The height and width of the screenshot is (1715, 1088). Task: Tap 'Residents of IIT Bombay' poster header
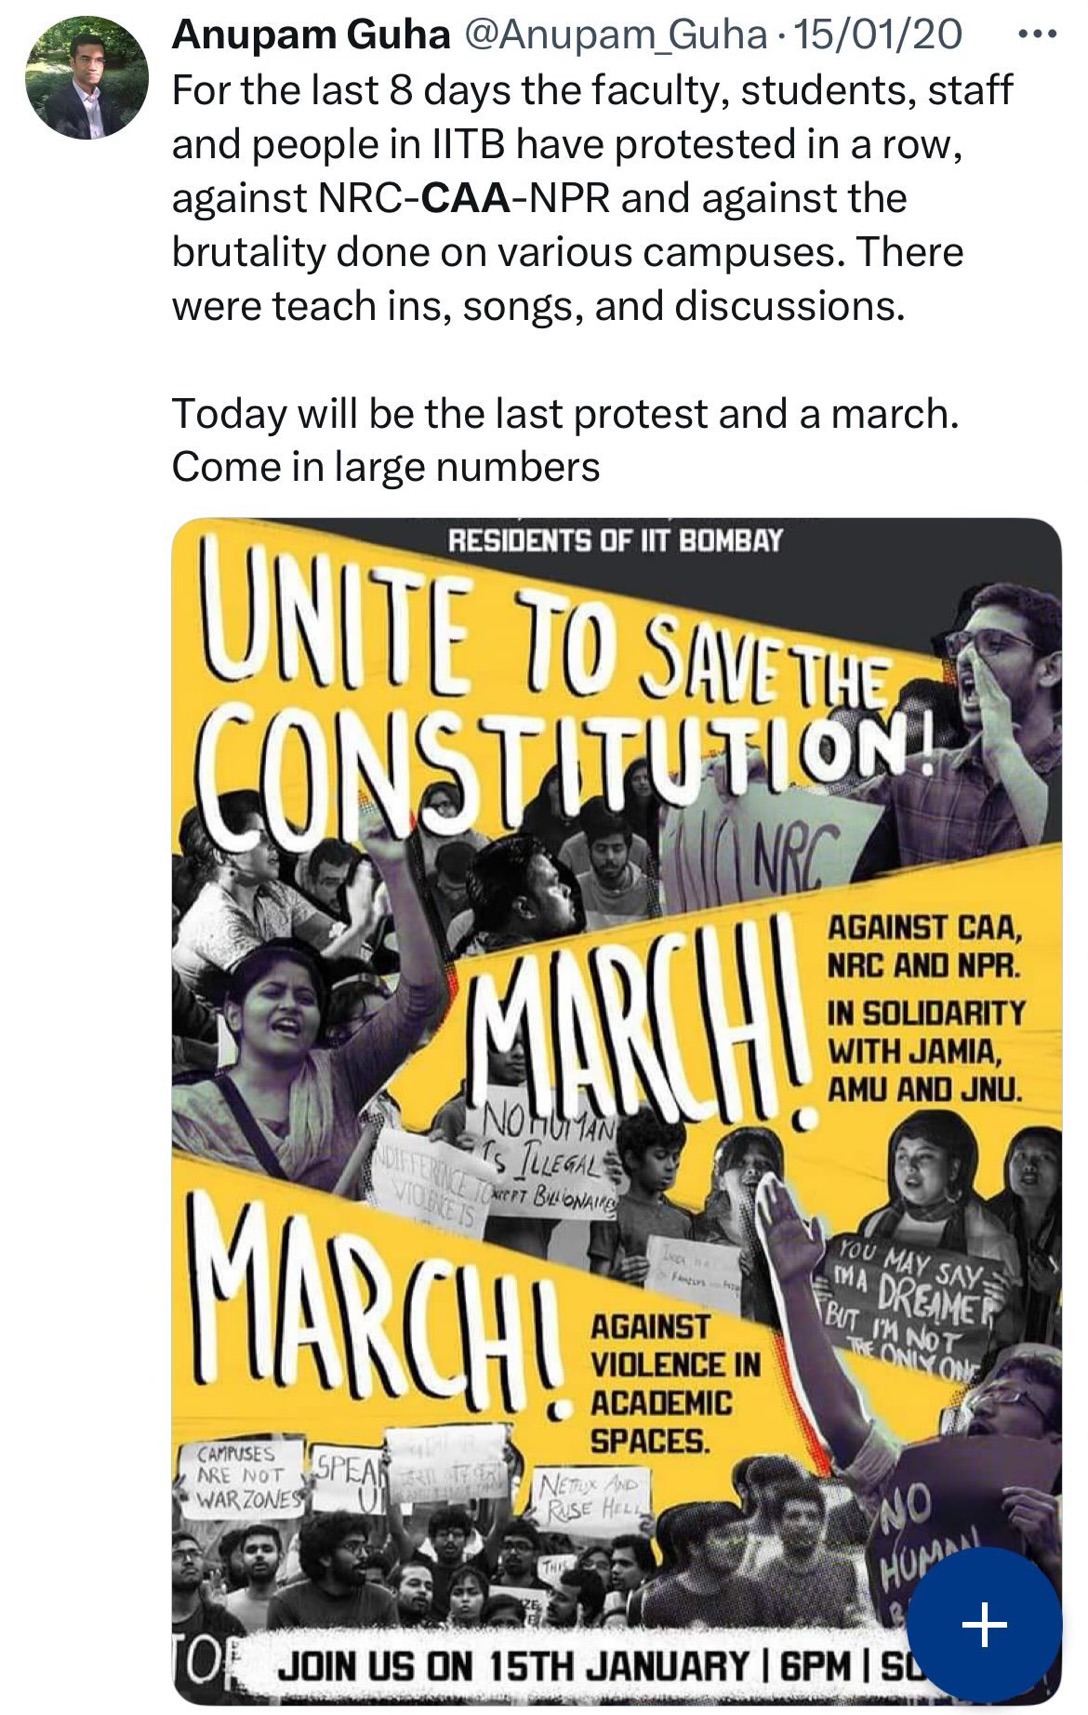click(x=615, y=541)
